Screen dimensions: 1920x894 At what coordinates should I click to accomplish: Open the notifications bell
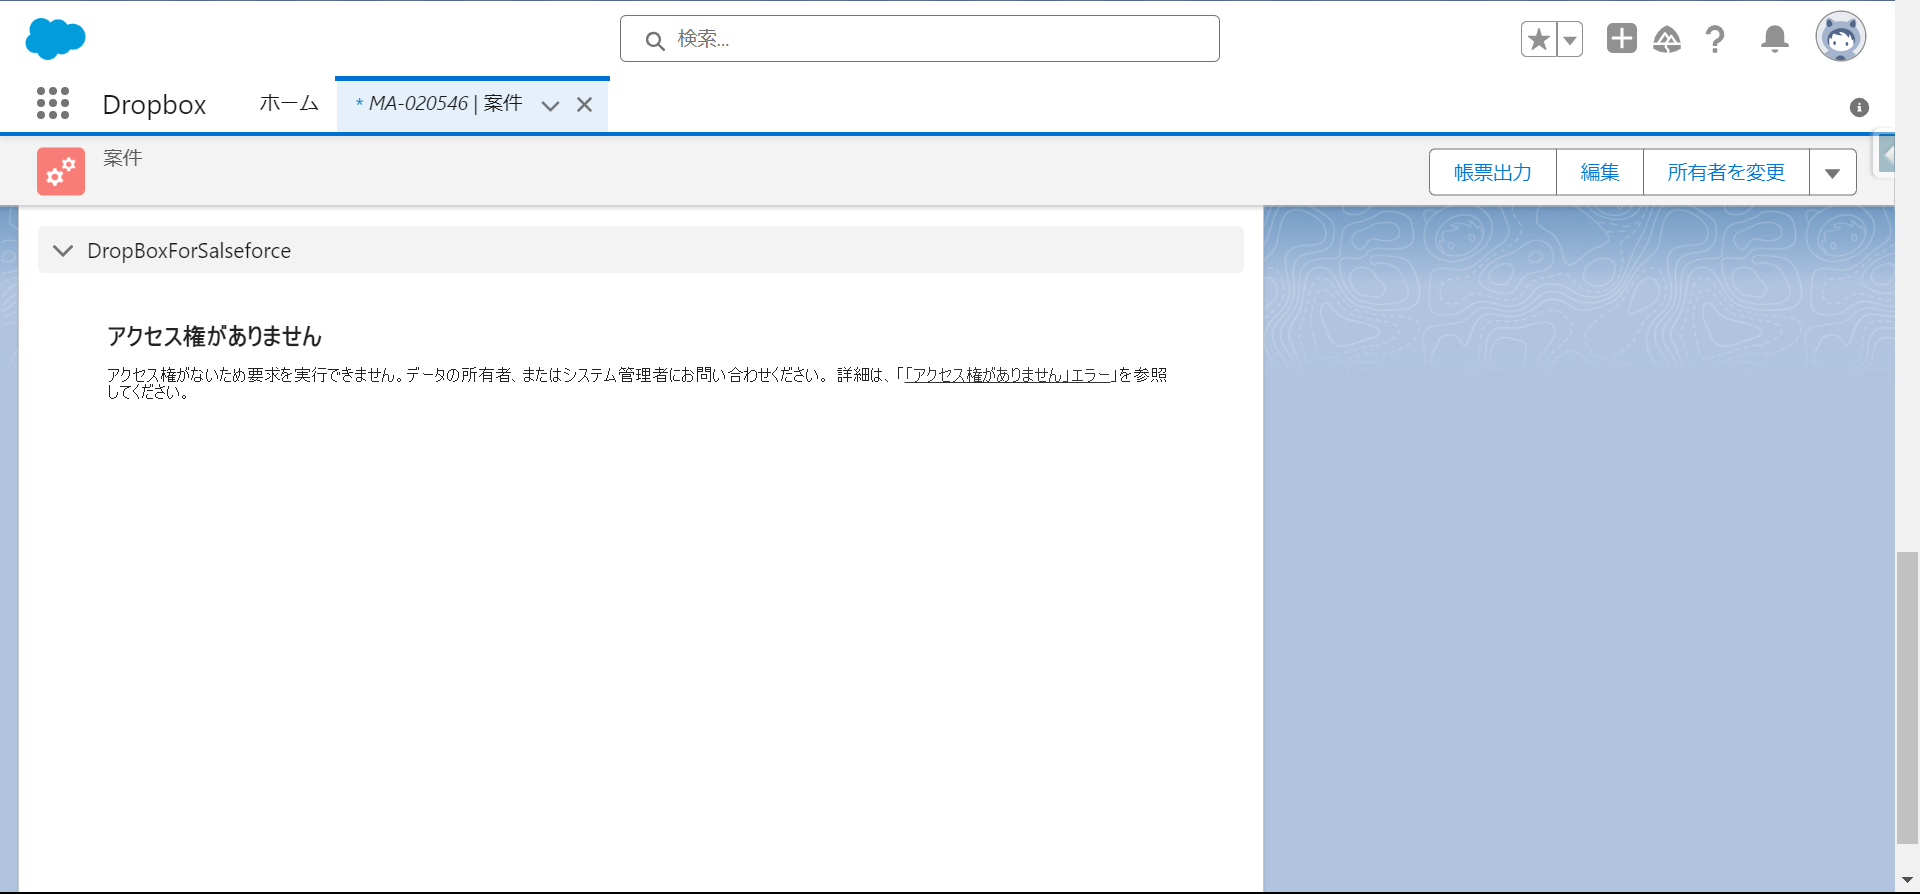tap(1774, 40)
